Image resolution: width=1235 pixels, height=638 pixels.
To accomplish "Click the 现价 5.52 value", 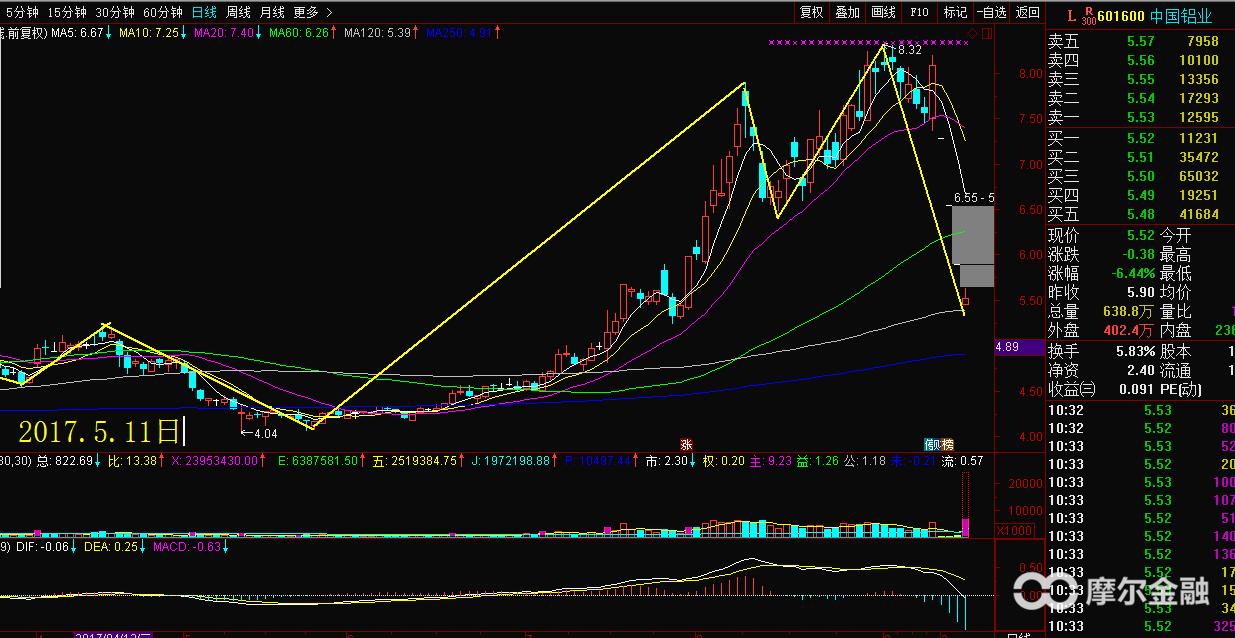I will 1140,235.
